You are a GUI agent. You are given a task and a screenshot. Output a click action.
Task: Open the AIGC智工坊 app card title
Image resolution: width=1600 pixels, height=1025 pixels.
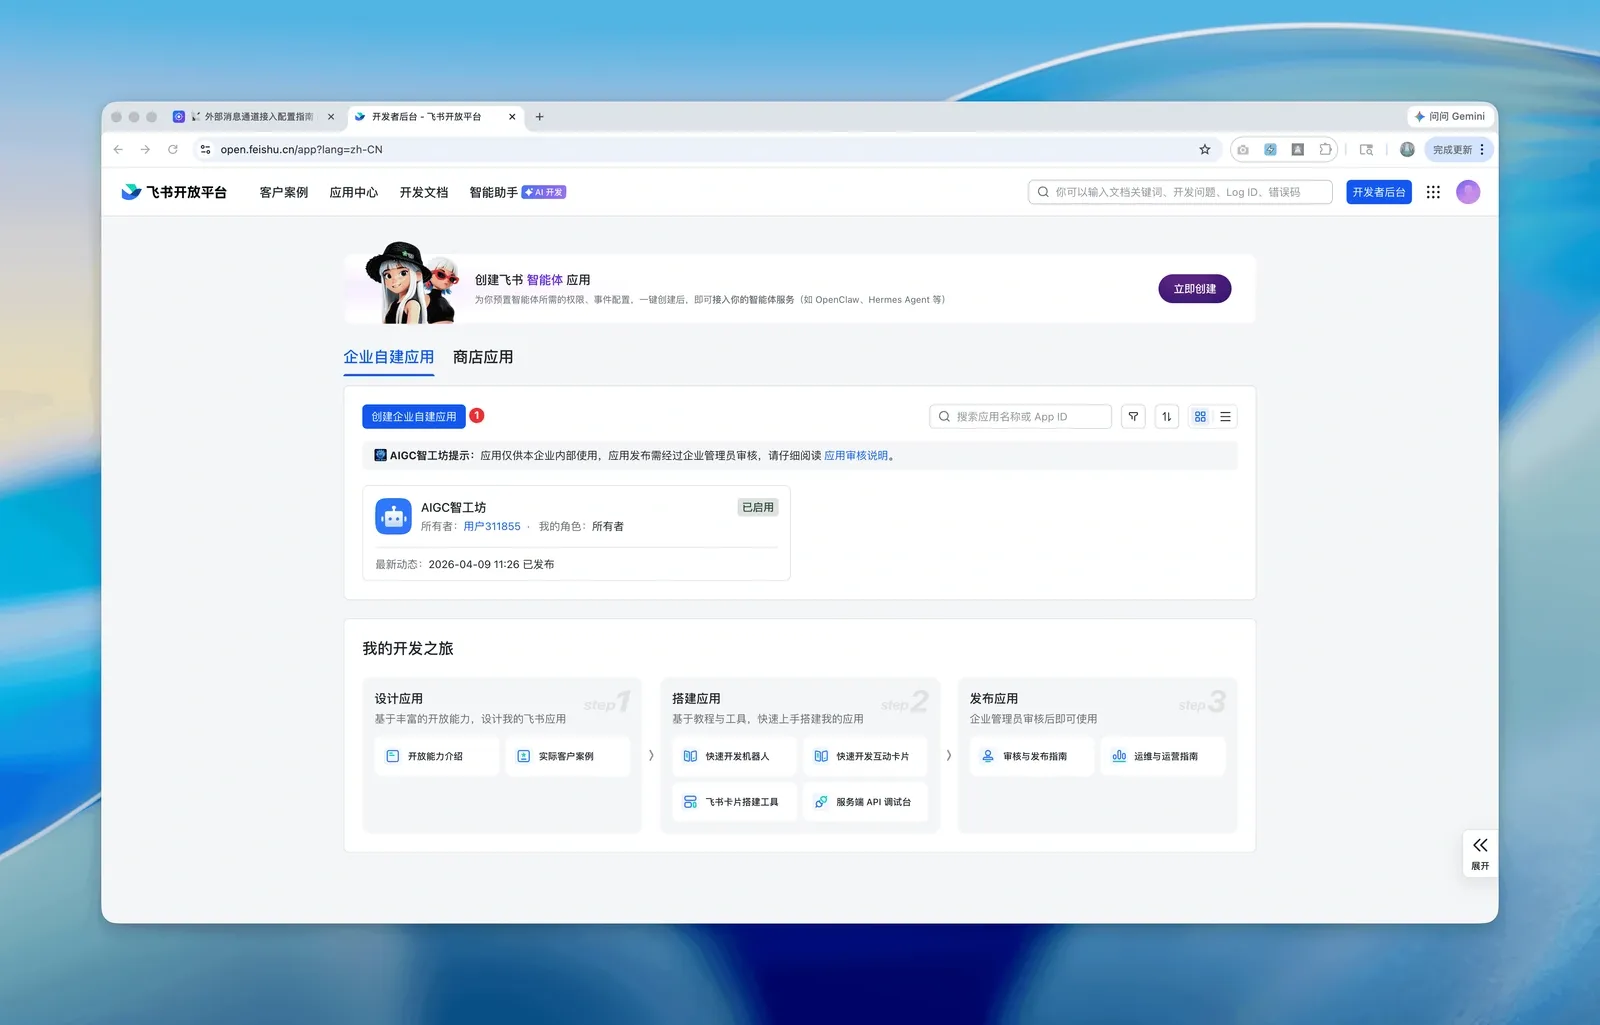coord(453,507)
